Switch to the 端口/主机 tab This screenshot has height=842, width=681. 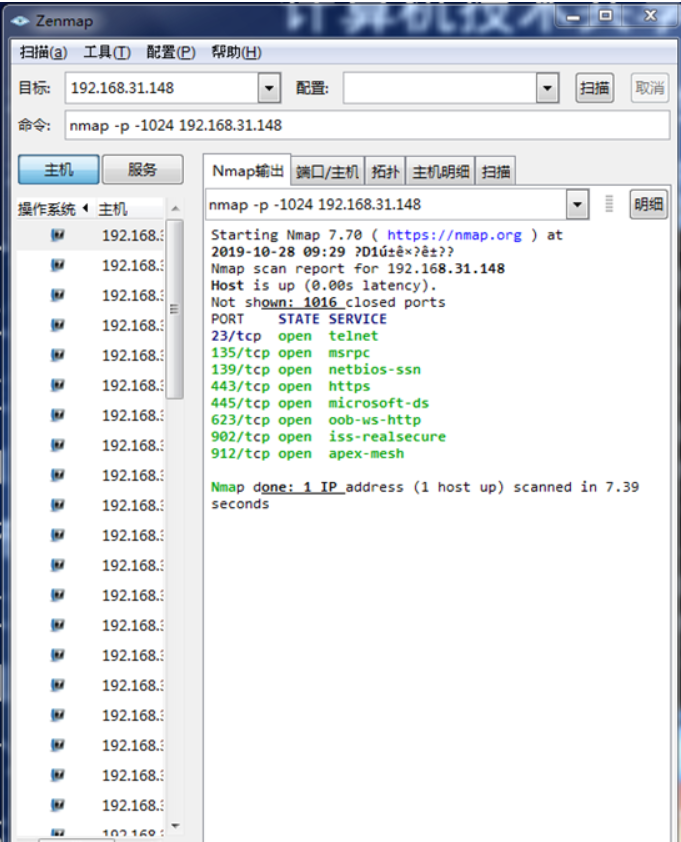(327, 172)
